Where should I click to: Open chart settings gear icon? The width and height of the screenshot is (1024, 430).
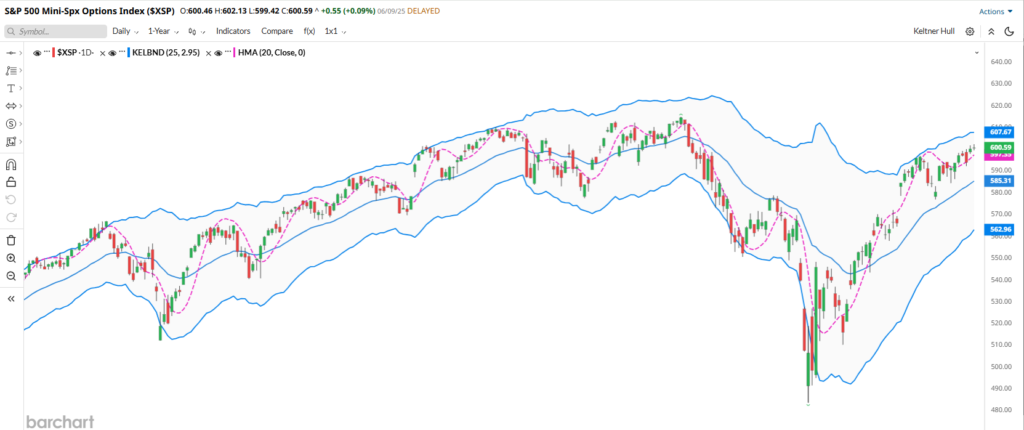[969, 31]
